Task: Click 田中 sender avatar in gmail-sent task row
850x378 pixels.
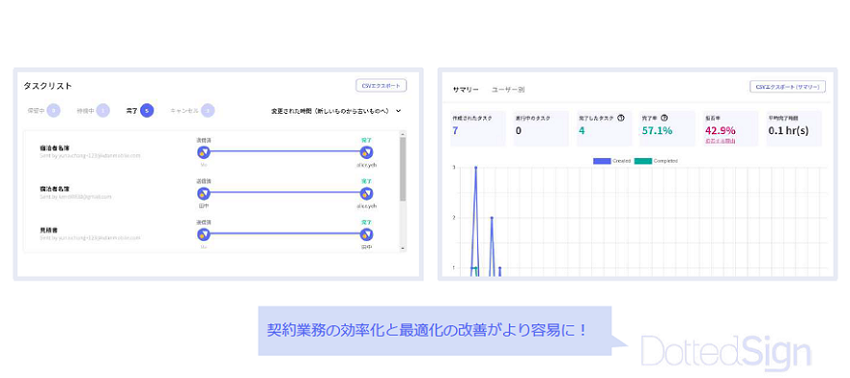Action: click(x=203, y=194)
